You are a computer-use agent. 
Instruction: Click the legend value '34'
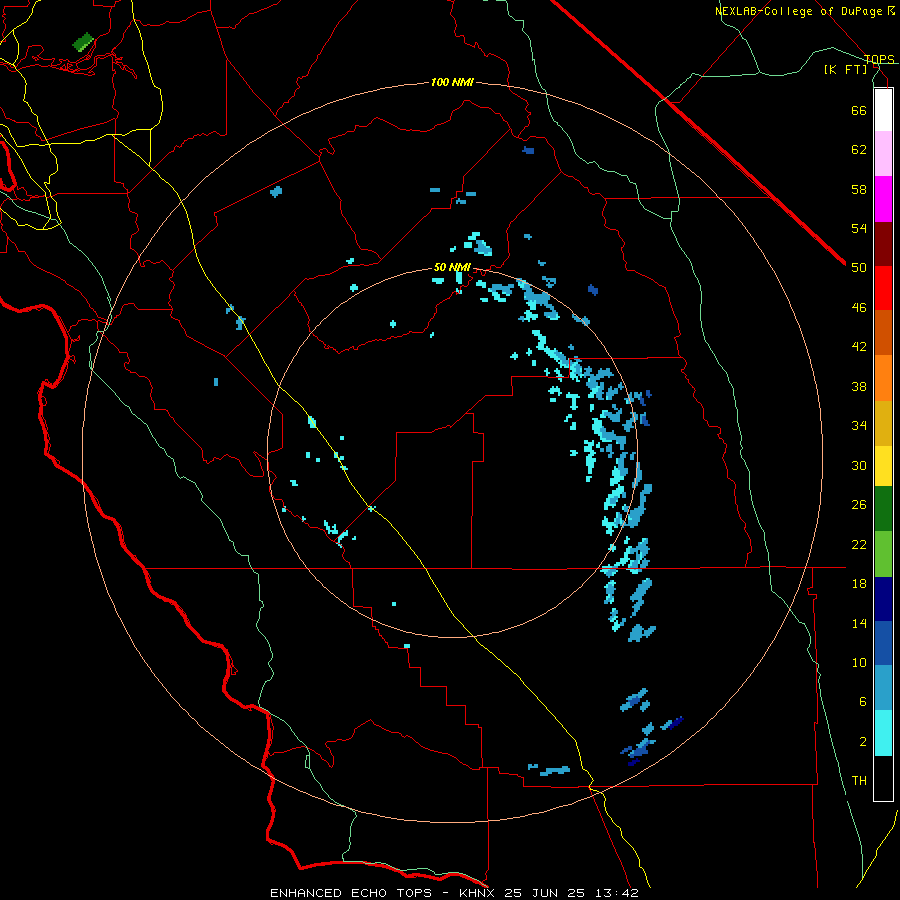pyautogui.click(x=859, y=426)
